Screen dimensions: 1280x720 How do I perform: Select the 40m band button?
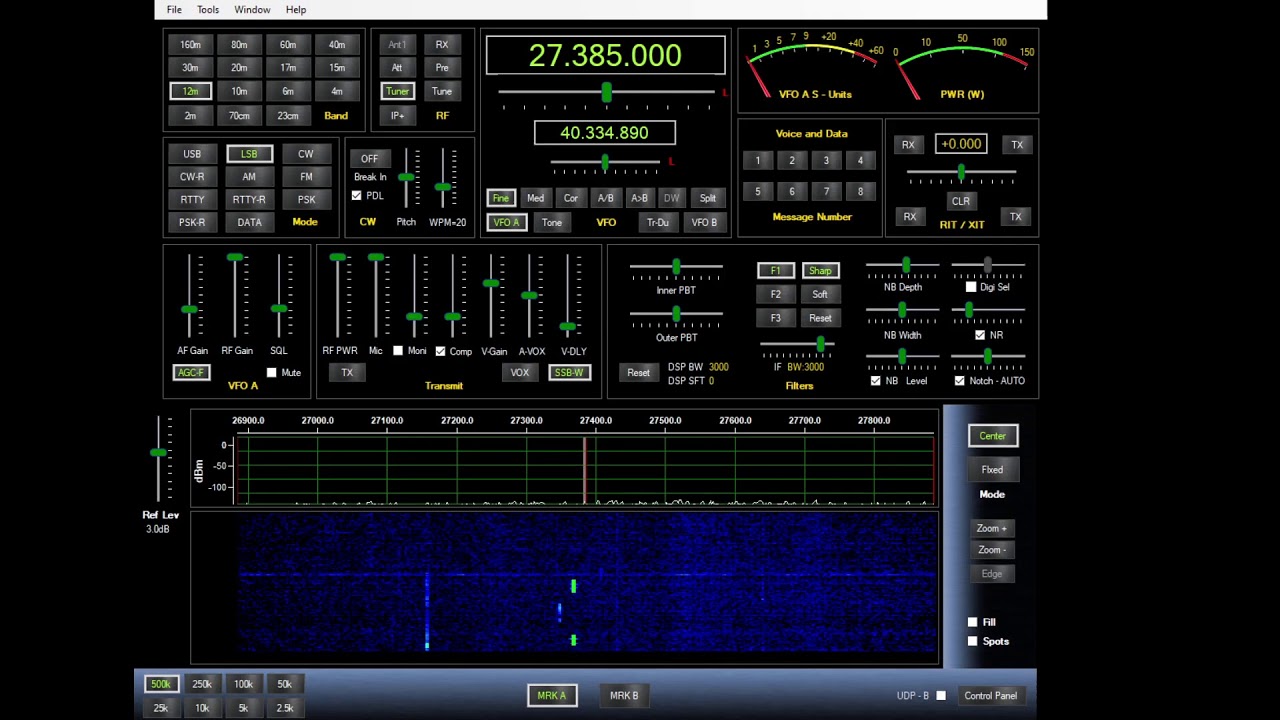pos(337,45)
